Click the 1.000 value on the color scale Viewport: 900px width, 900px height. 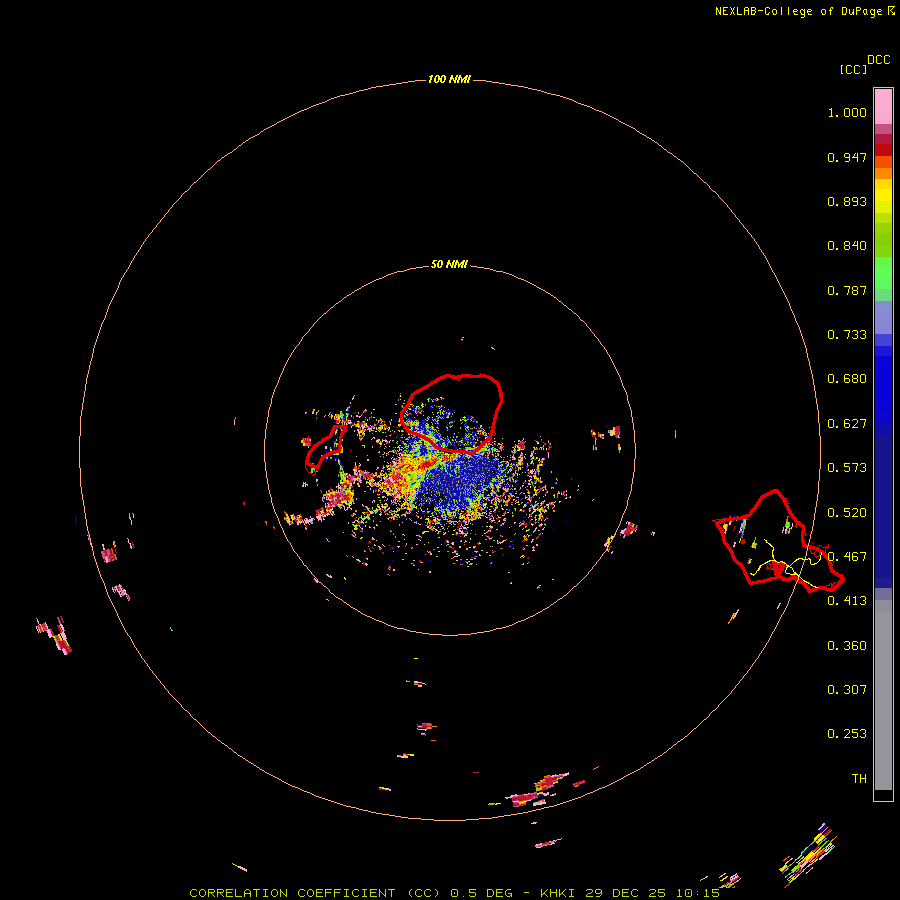(847, 112)
